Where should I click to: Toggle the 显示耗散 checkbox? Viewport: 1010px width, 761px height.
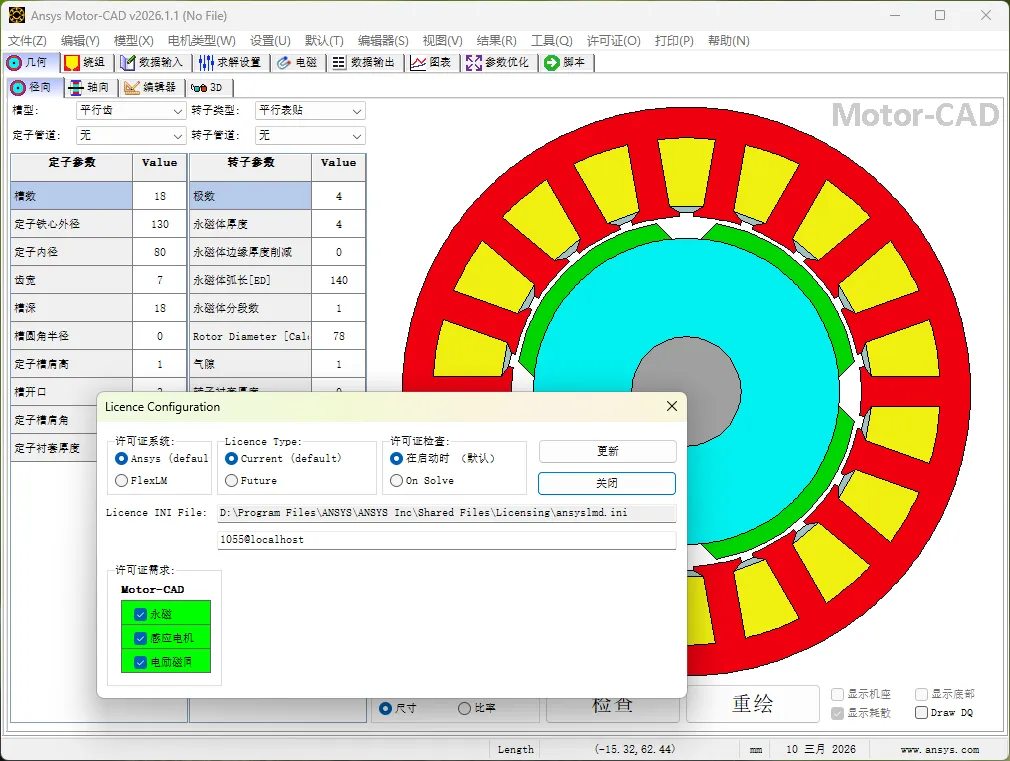837,713
